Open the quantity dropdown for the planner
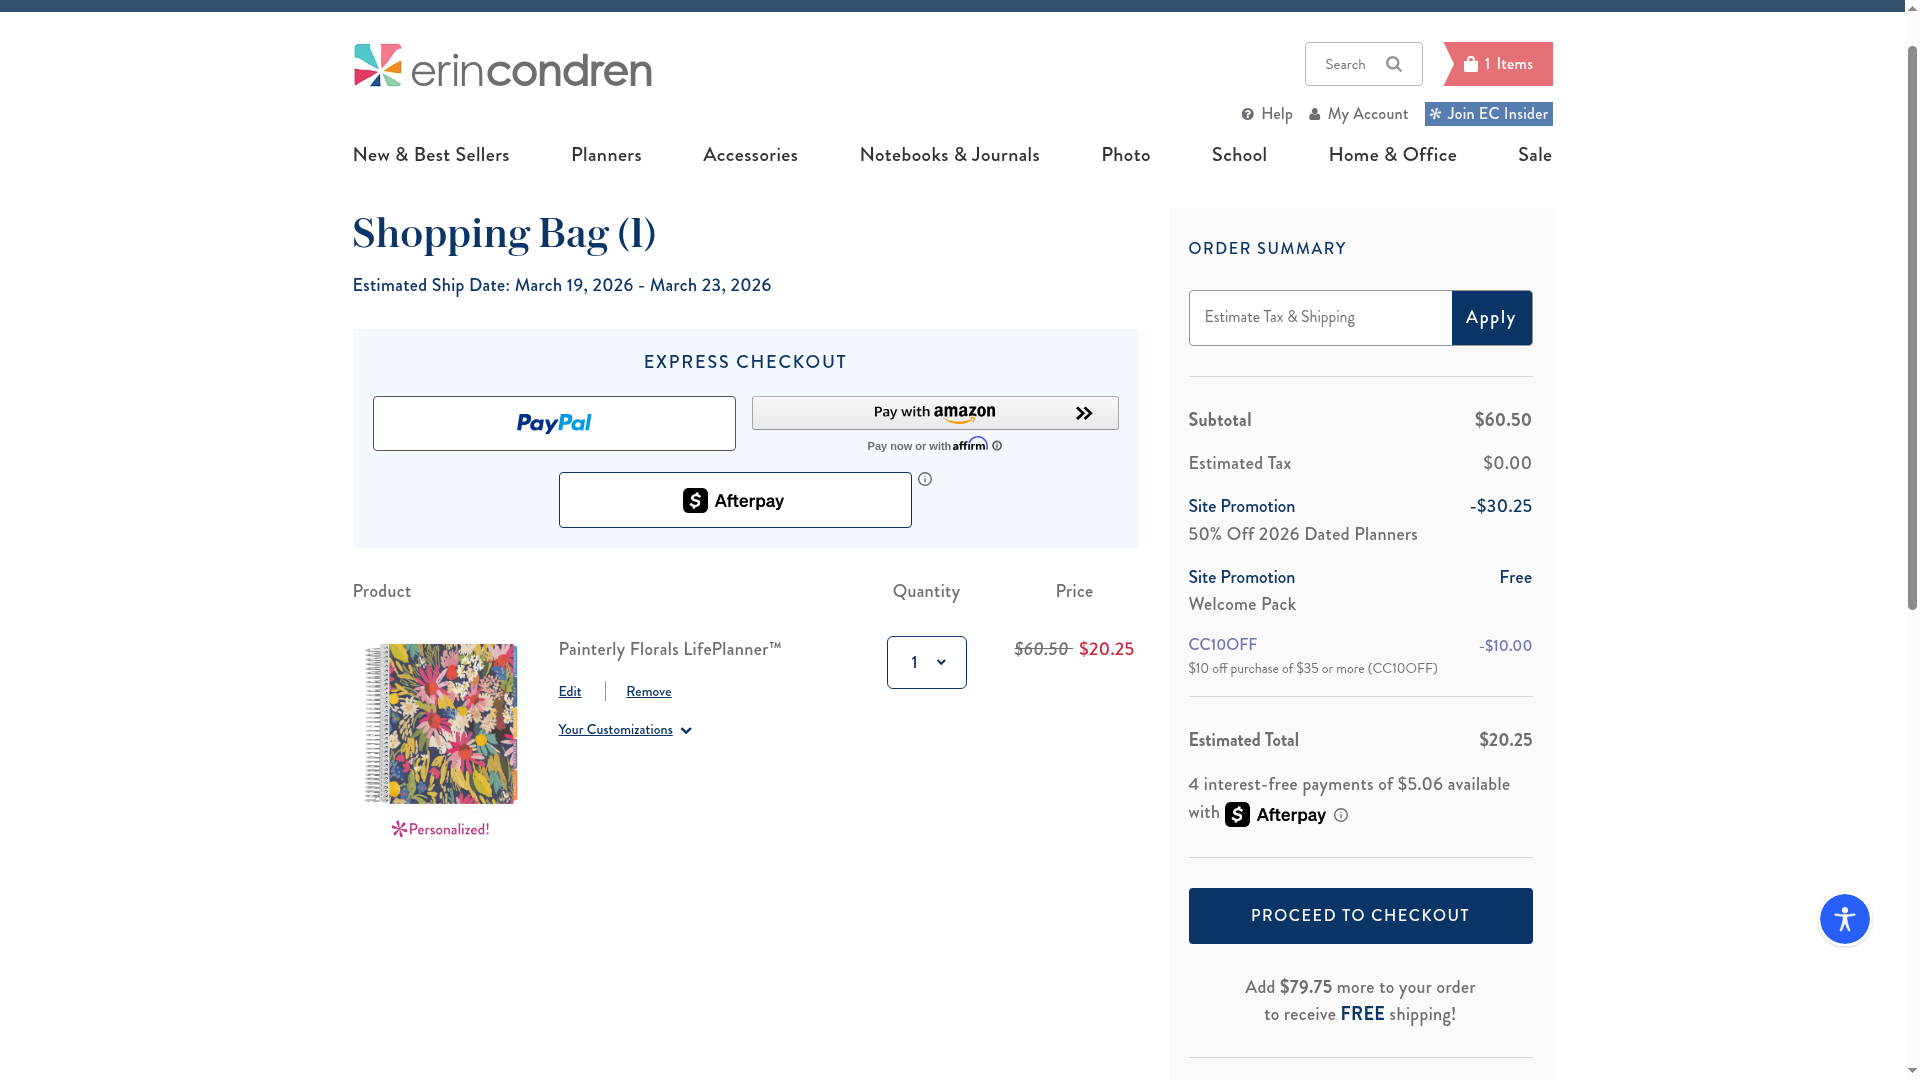This screenshot has width=1920, height=1080. 926,662
